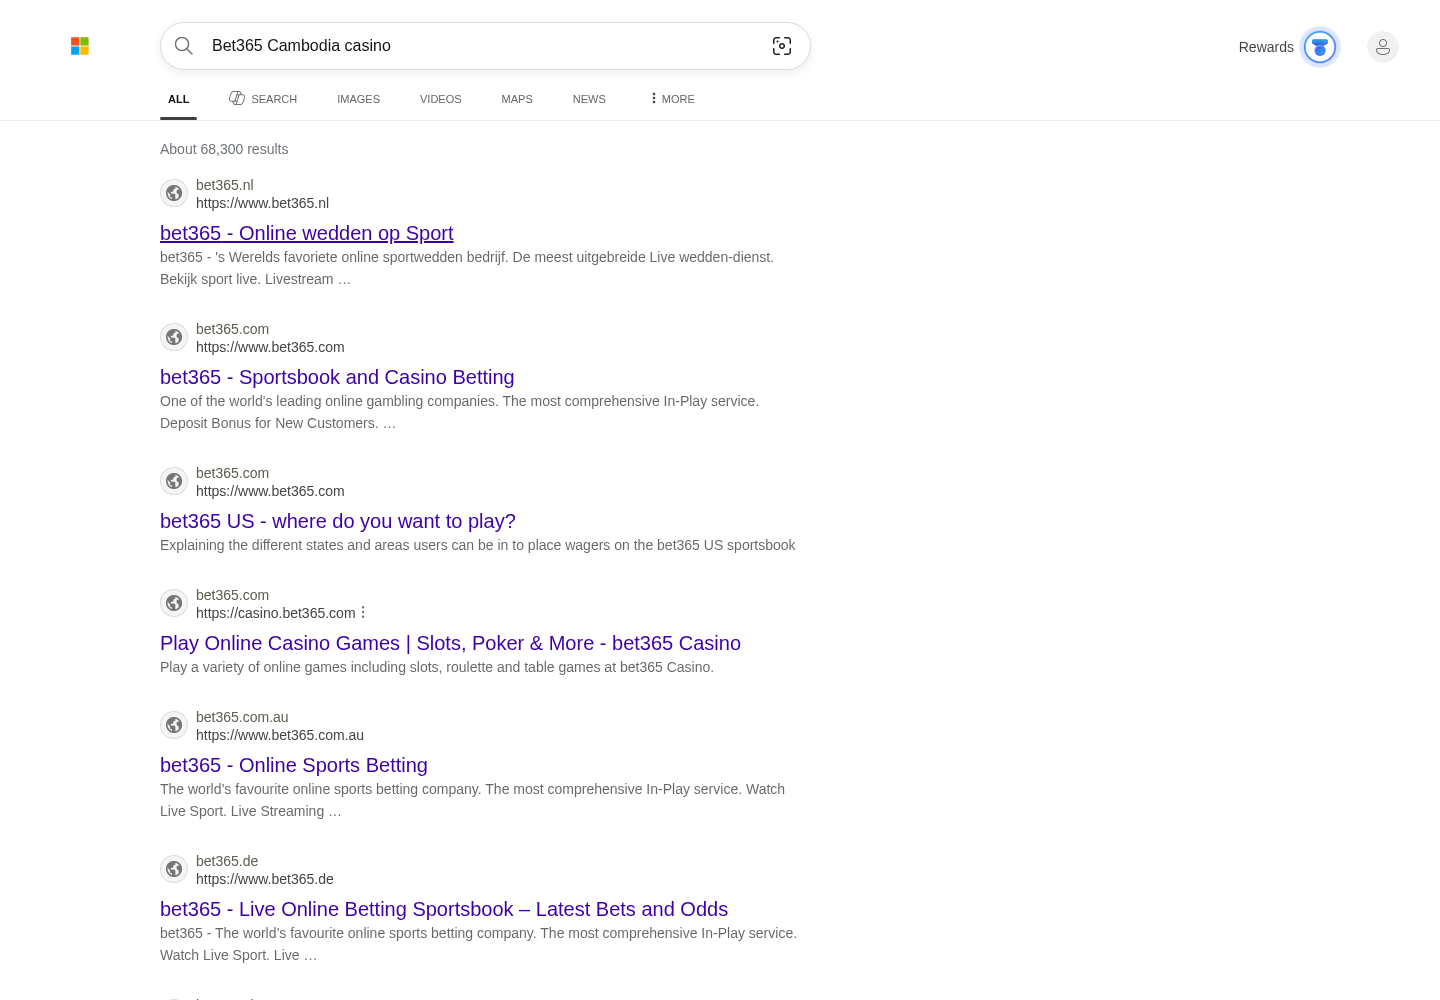Click globe icon of bet365 US result
This screenshot has width=1440, height=1000.
pos(174,481)
